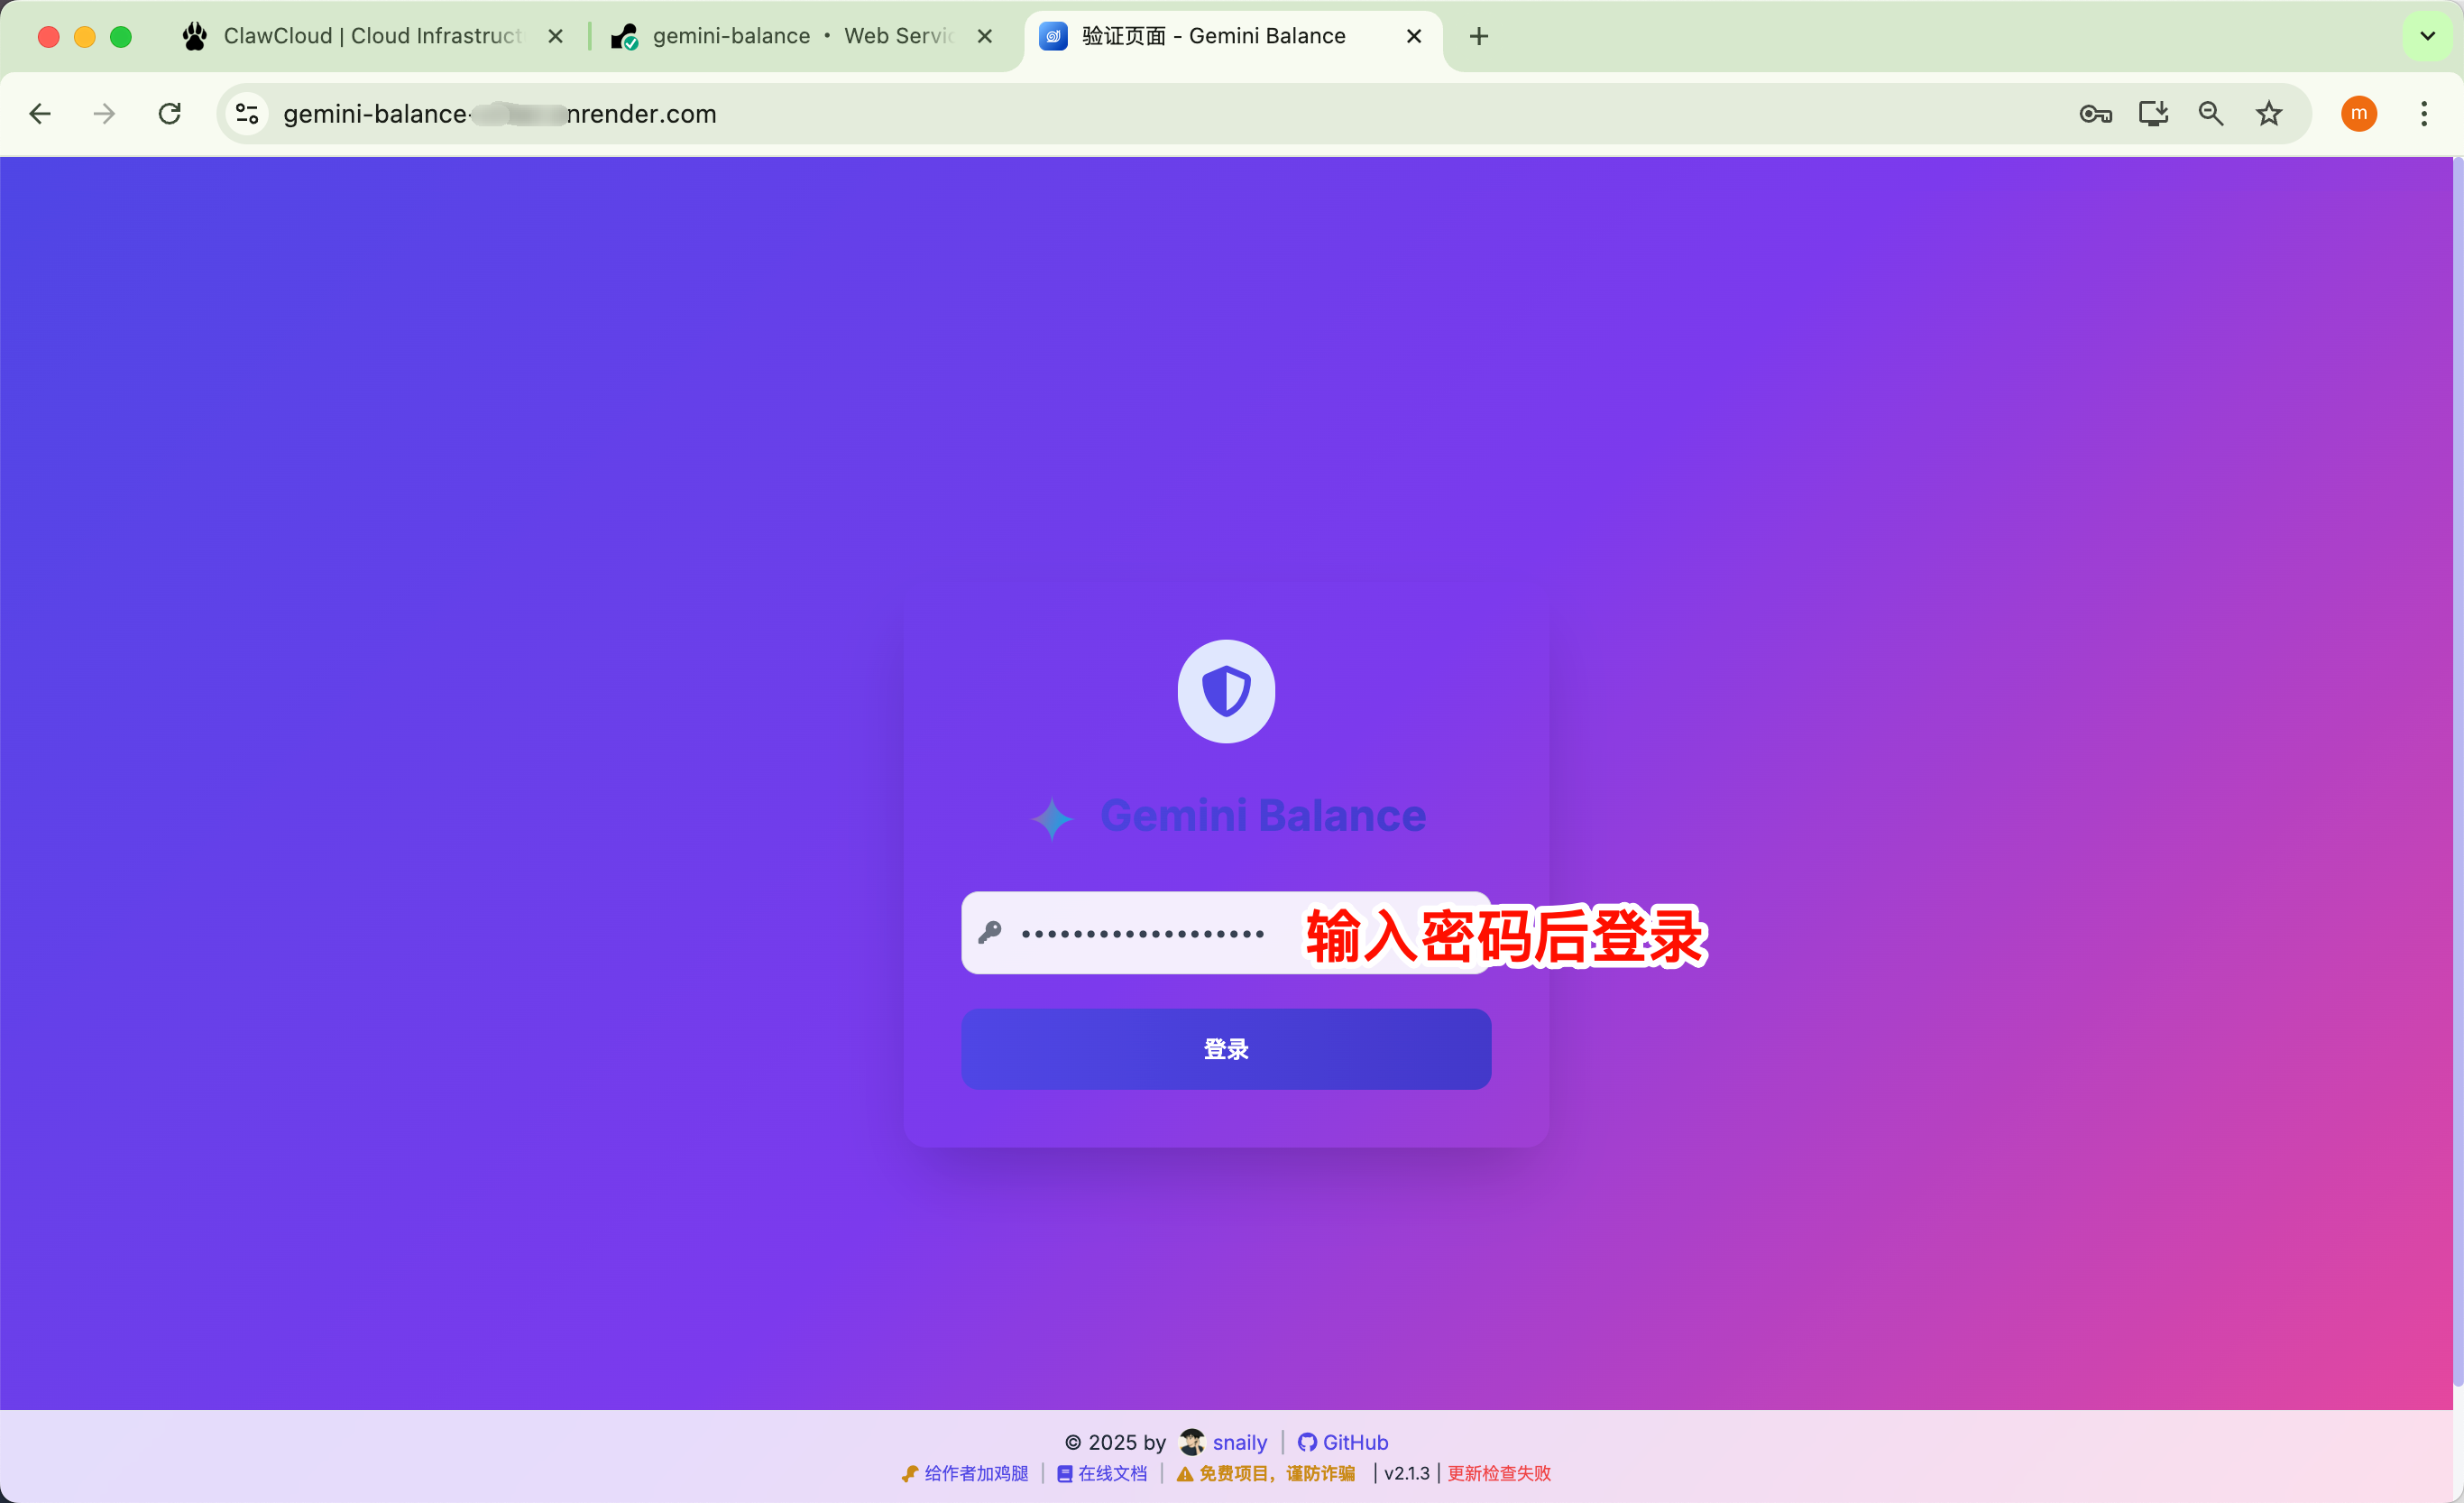Screen dimensions: 2464x1503
Task: Reload the current page
Action: point(170,114)
